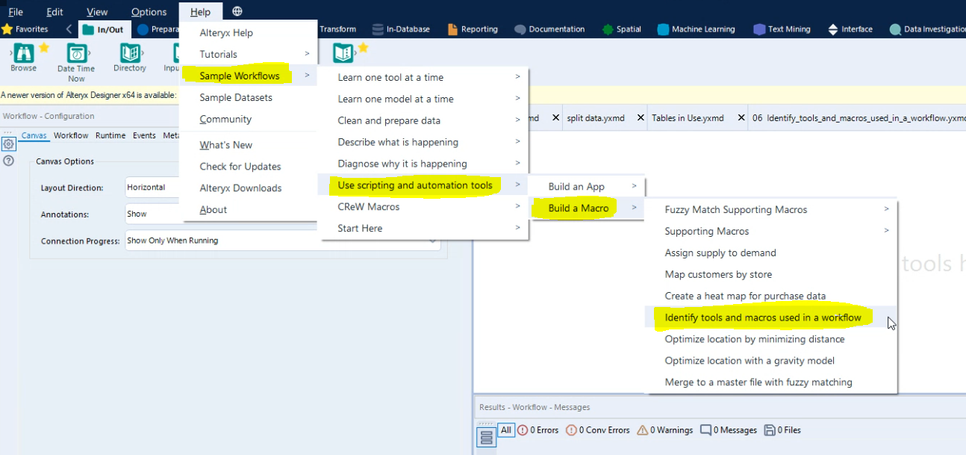Expand the CReW Macros submenu
This screenshot has width=966, height=455.
click(423, 207)
